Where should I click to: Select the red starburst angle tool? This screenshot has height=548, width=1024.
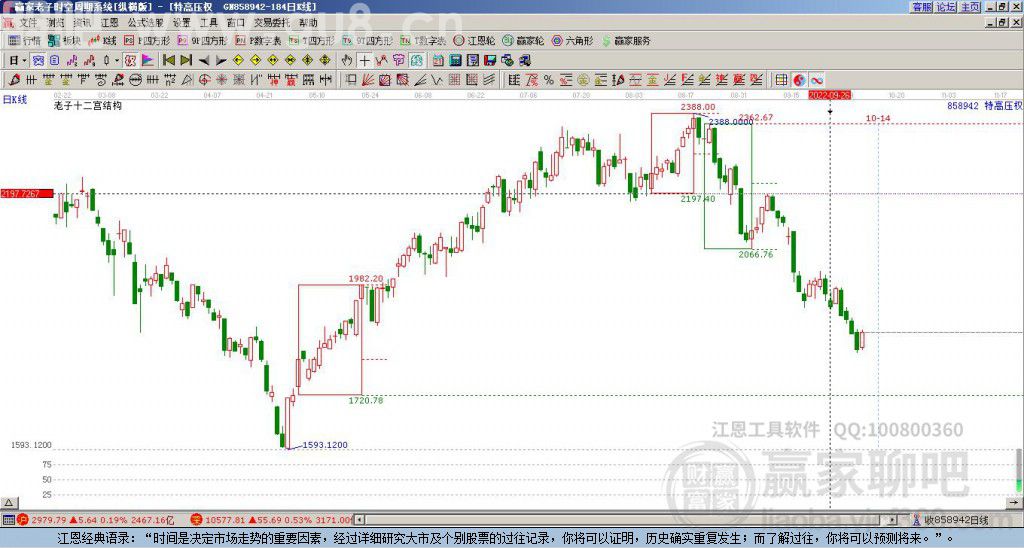pyautogui.click(x=221, y=80)
